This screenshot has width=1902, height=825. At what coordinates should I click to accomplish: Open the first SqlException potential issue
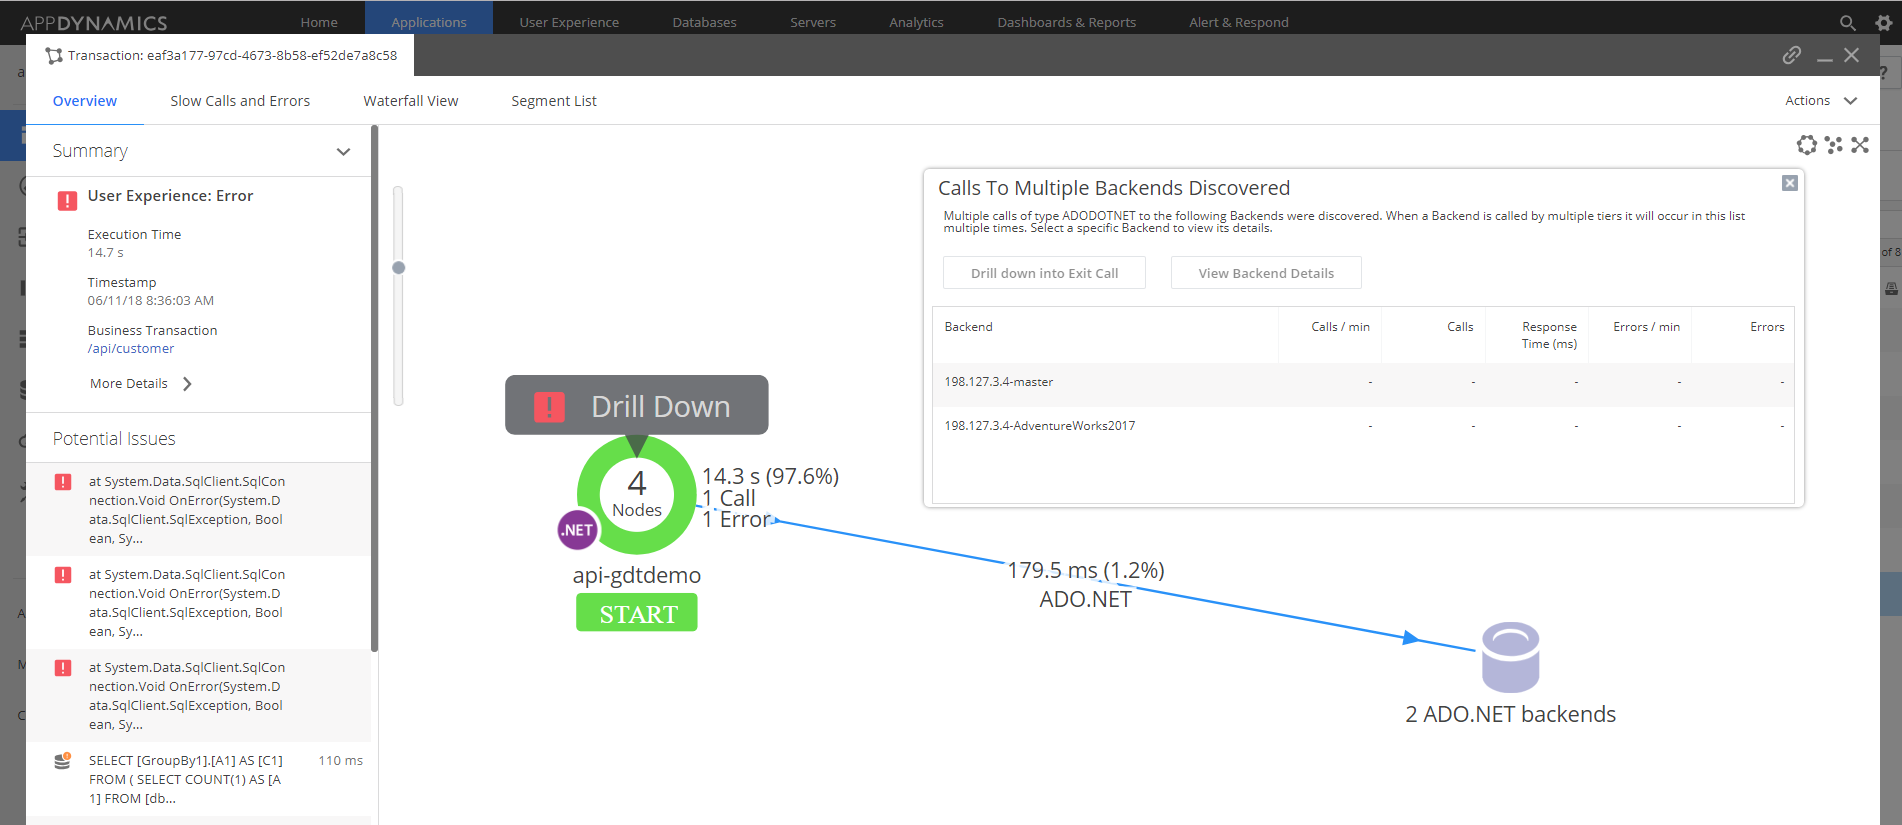[x=198, y=510]
